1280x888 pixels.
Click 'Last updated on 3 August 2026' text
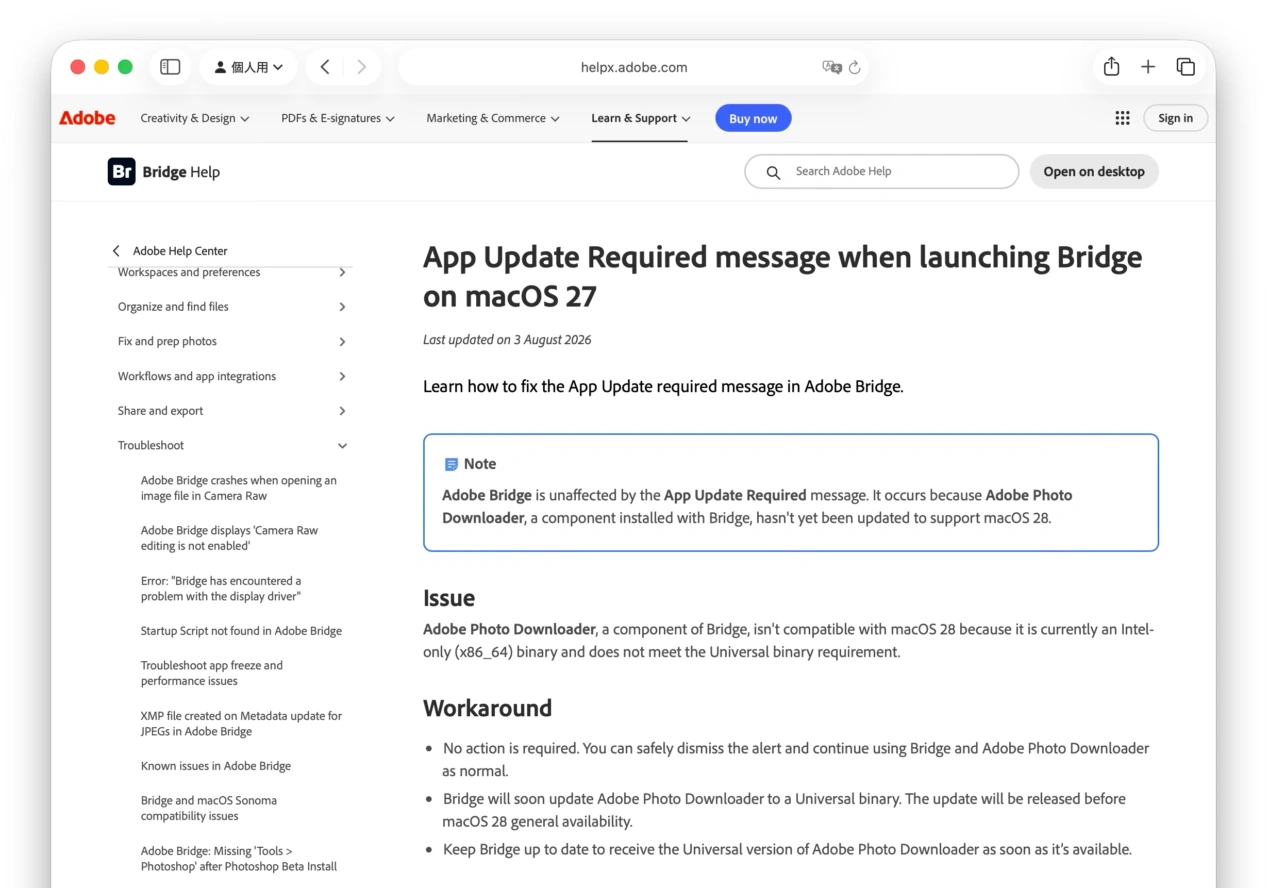tap(507, 340)
